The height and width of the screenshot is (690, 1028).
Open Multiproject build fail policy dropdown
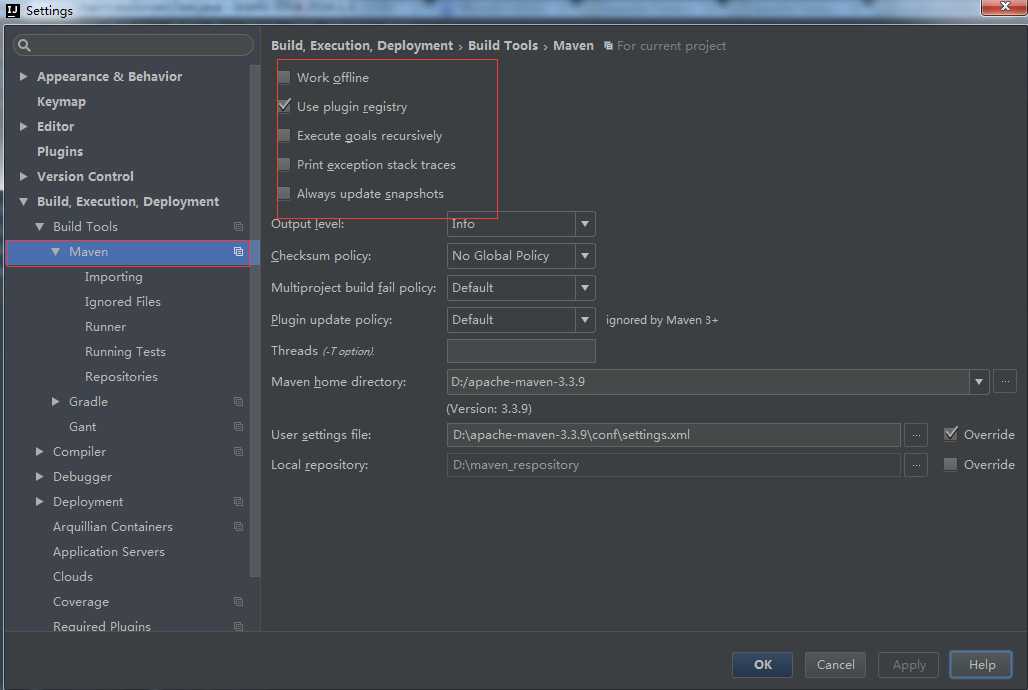pyautogui.click(x=521, y=288)
